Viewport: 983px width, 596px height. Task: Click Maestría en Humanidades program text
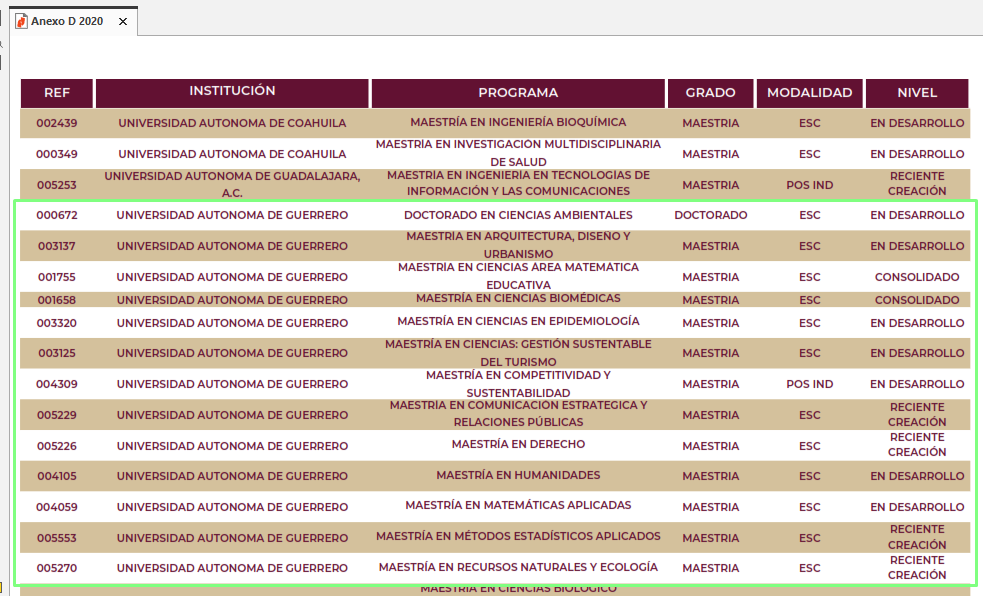click(518, 475)
